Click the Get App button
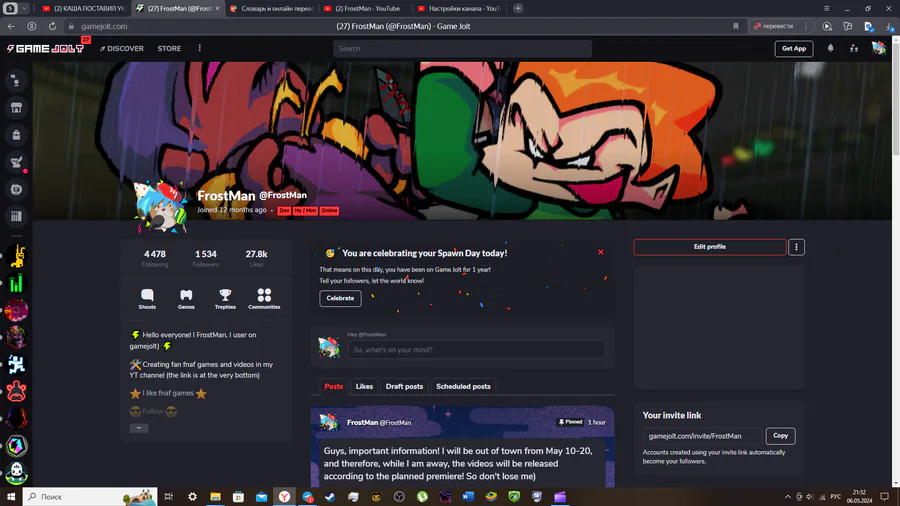Image resolution: width=900 pixels, height=506 pixels. click(794, 49)
